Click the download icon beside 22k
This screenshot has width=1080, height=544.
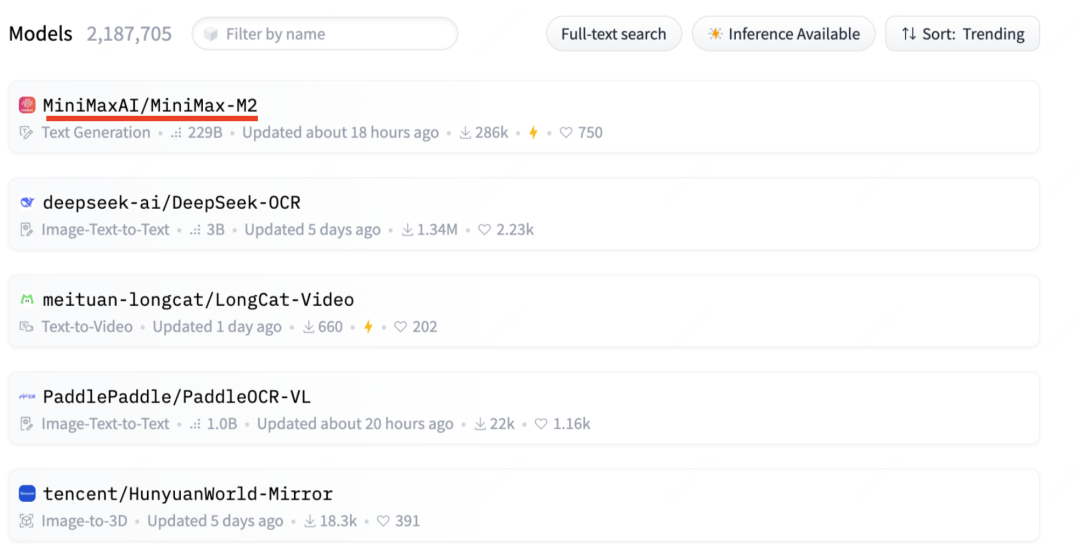pos(480,424)
